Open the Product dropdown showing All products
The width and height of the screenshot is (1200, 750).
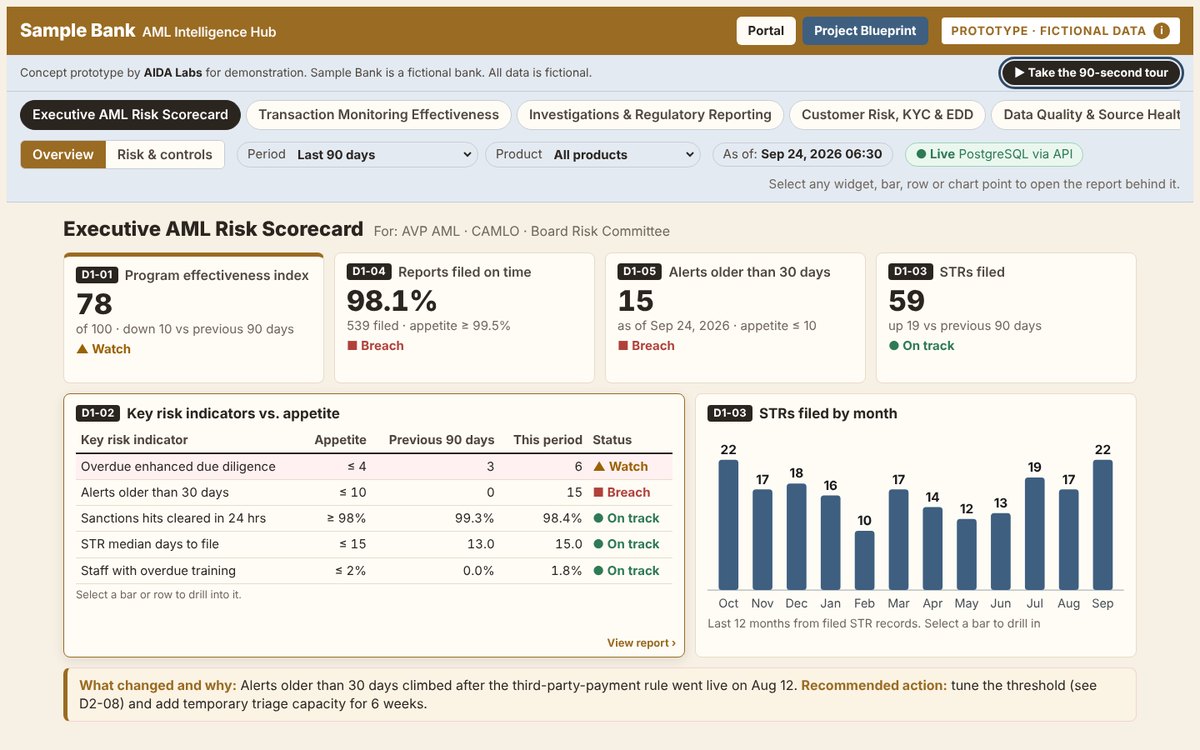pos(592,155)
